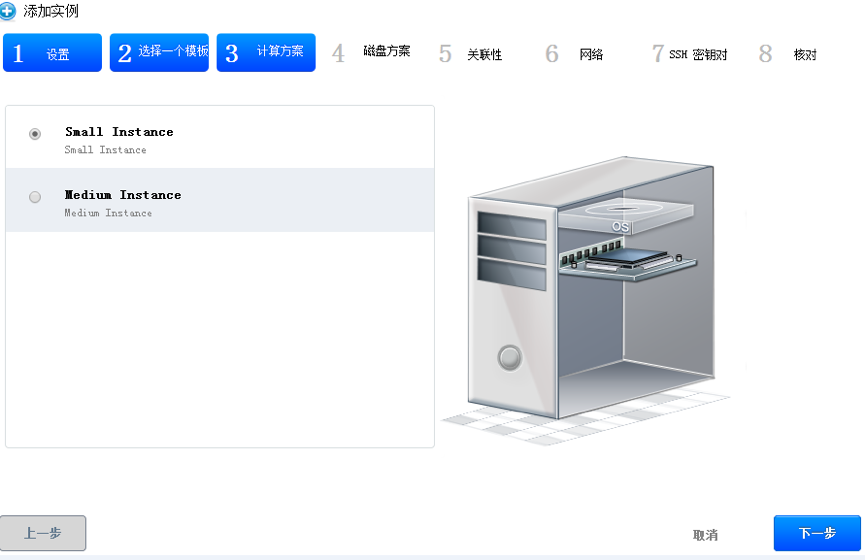Click the blue plus icon beside 添加实例
865x560 pixels.
pos(8,12)
